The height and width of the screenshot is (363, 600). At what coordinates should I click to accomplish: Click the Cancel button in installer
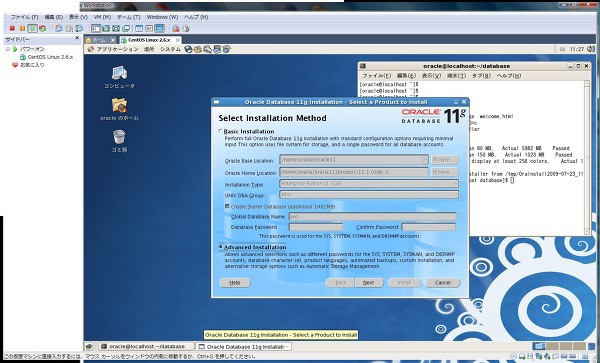[443, 283]
